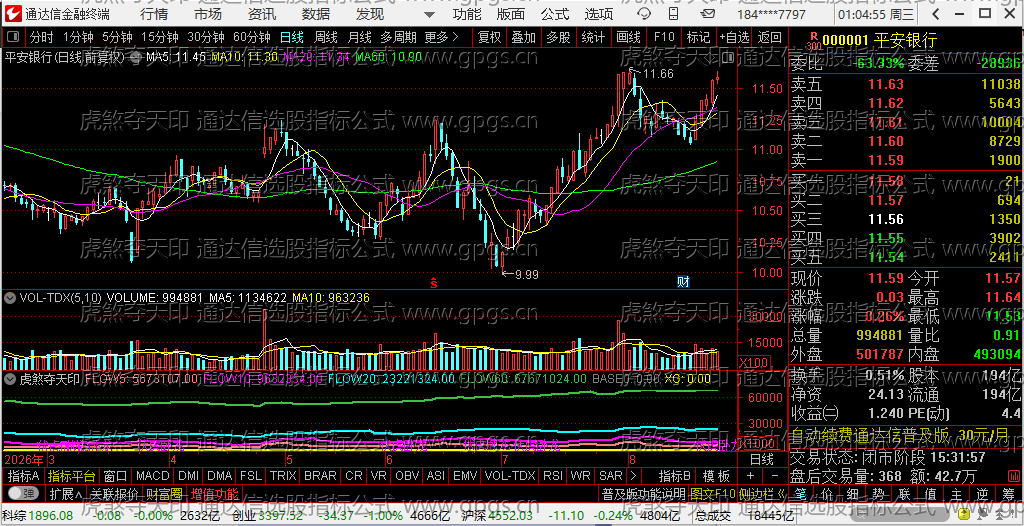Image resolution: width=1024 pixels, height=526 pixels.
Task: Click the 叠加 overlay button
Action: 524,37
